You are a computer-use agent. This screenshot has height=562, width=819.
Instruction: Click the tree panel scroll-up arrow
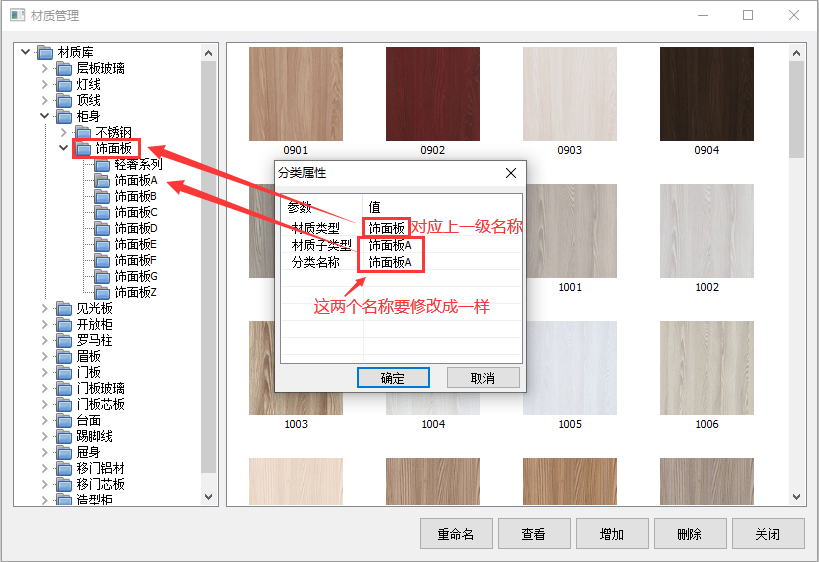point(208,53)
